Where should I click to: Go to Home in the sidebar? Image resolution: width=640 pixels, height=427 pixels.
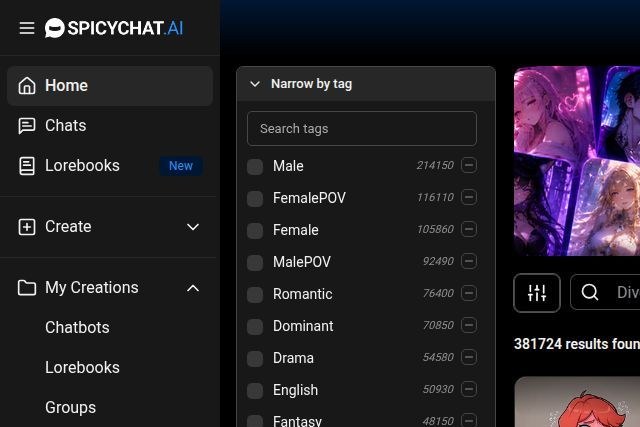110,86
